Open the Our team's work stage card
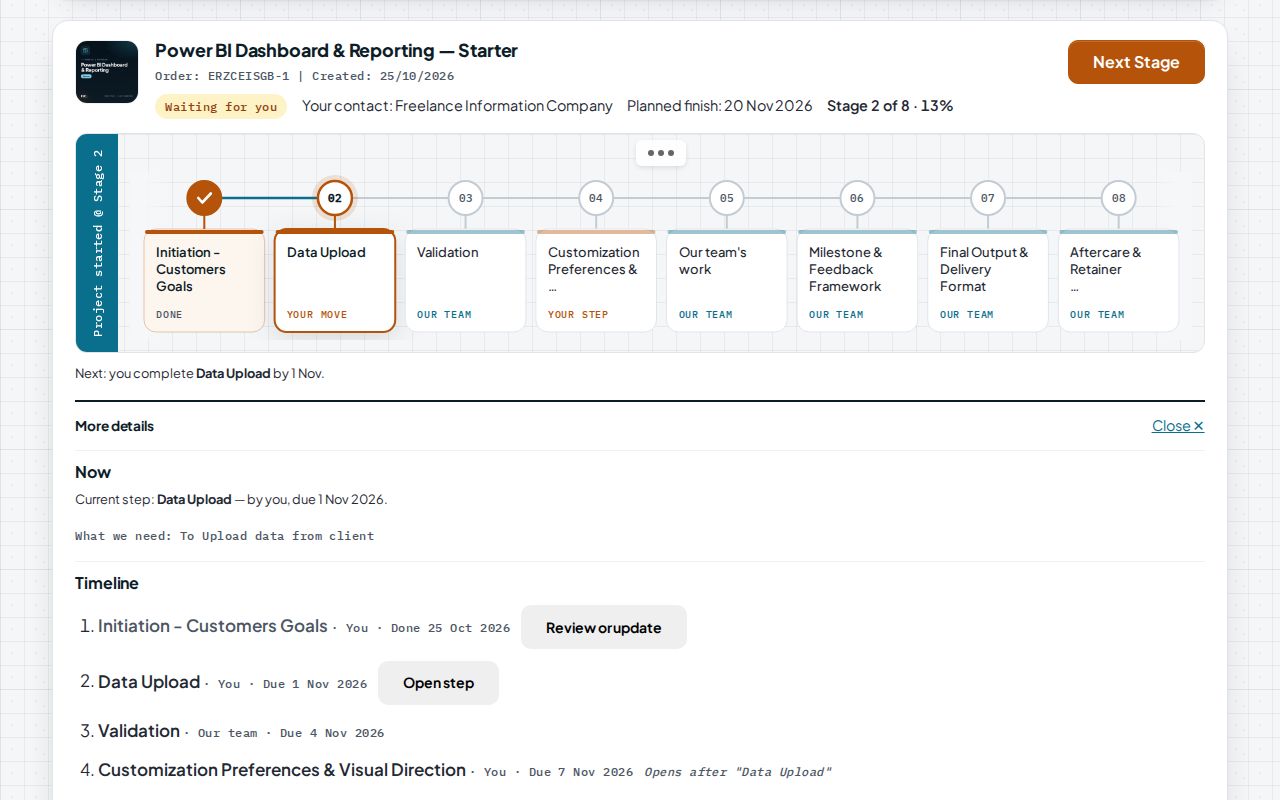This screenshot has width=1280, height=800. pos(727,281)
